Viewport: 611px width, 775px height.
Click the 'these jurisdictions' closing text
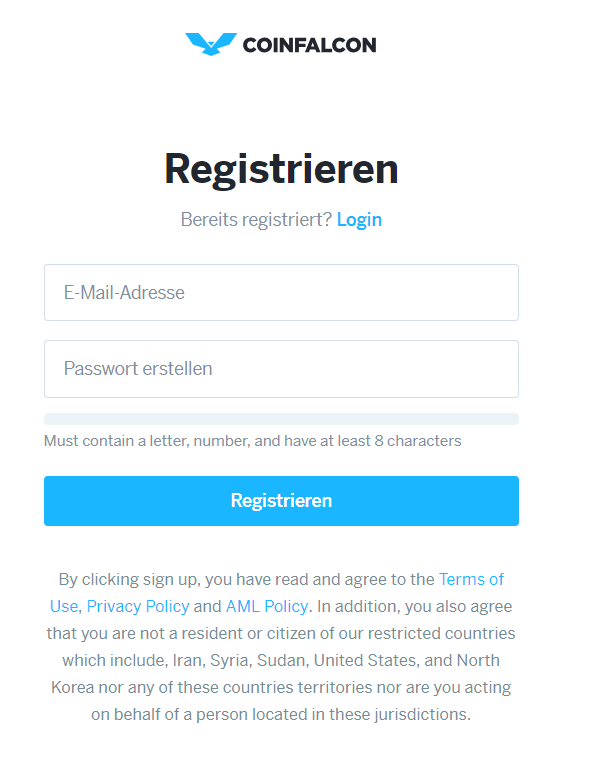click(x=400, y=715)
